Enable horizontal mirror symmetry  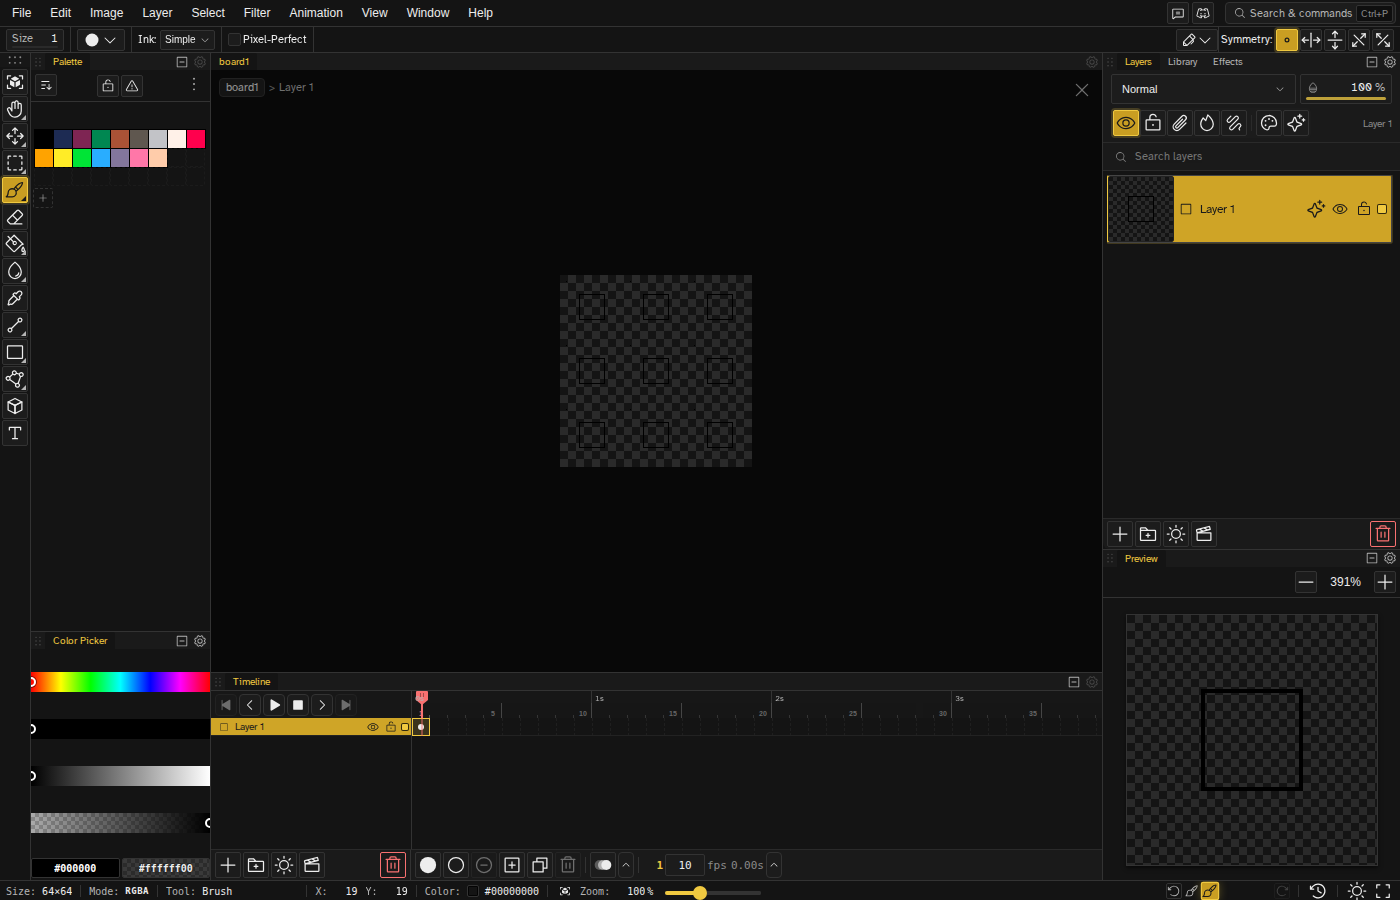tap(1311, 40)
